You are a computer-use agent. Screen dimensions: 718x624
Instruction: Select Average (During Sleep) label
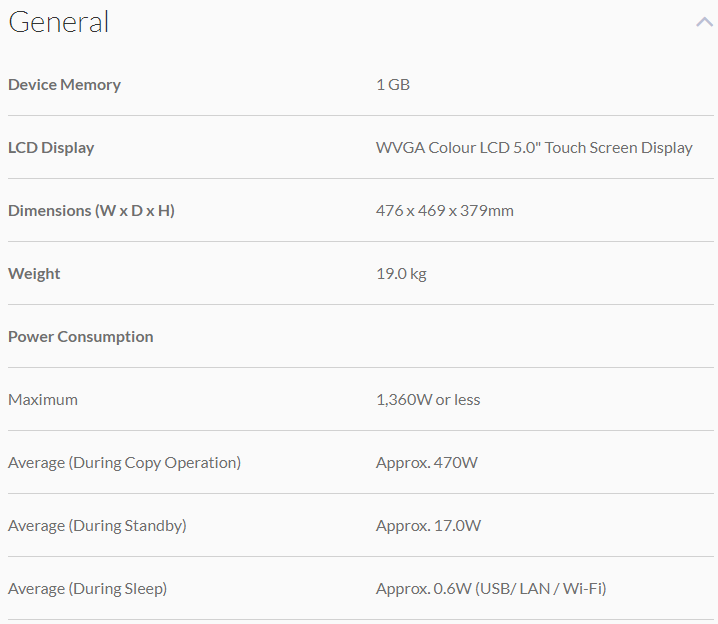[x=87, y=589]
